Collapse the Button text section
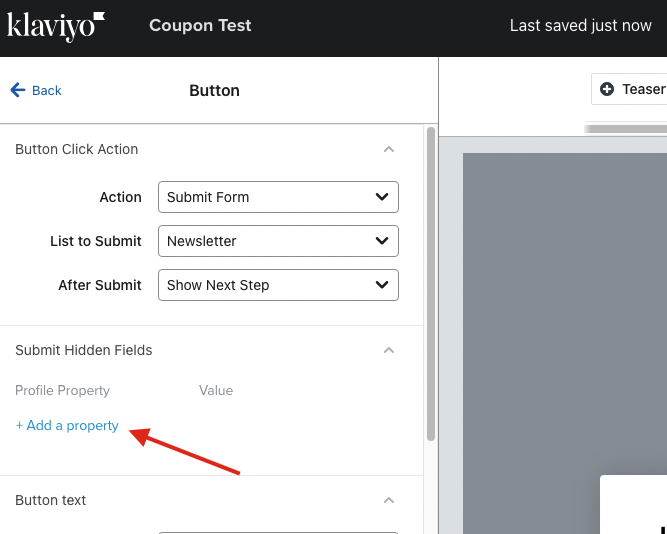 388,500
